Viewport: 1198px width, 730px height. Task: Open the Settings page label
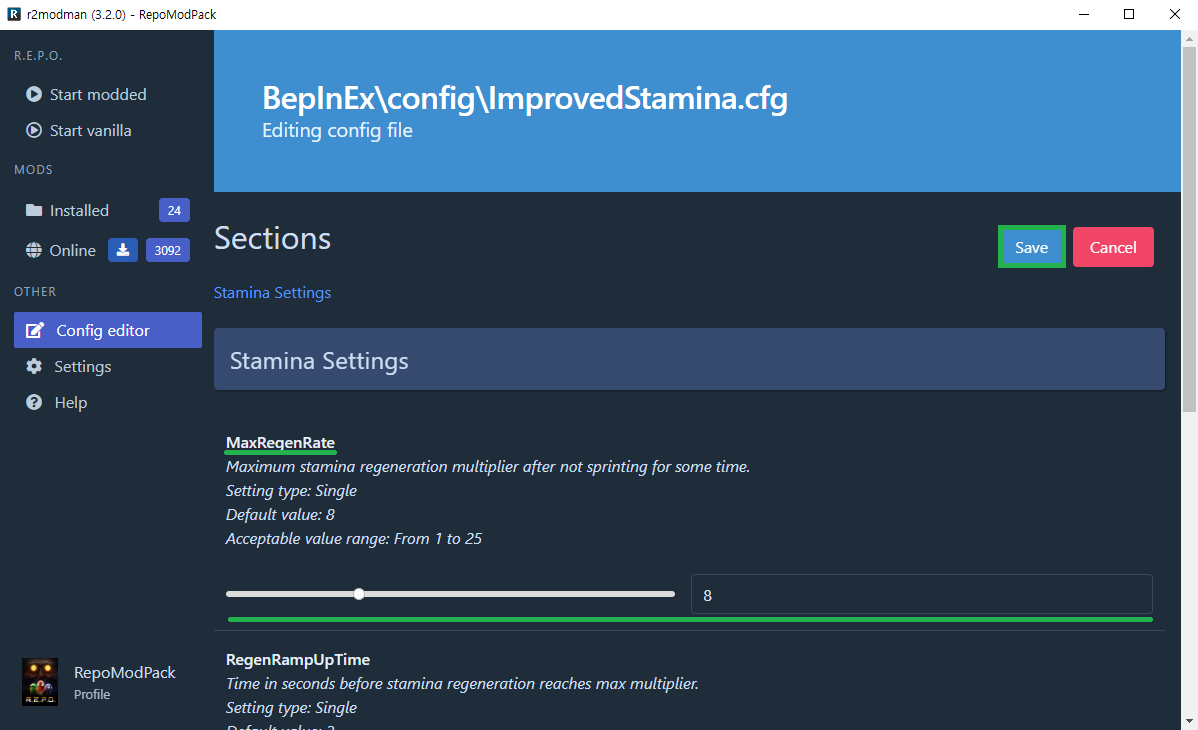pyautogui.click(x=83, y=366)
